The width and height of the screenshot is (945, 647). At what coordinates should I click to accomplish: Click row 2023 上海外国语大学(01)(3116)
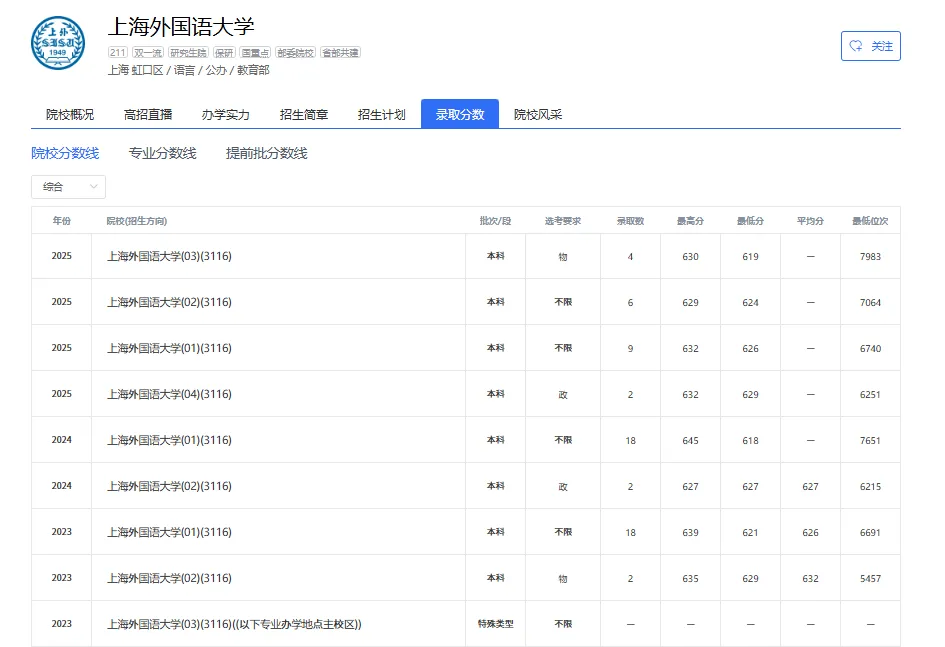point(466,532)
